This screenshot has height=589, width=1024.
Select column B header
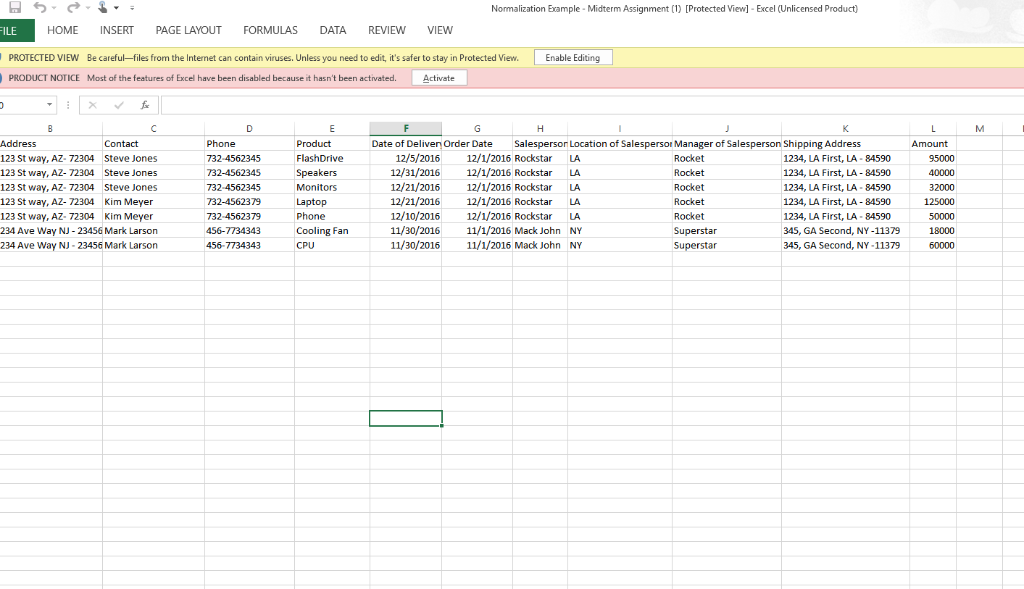[x=50, y=129]
